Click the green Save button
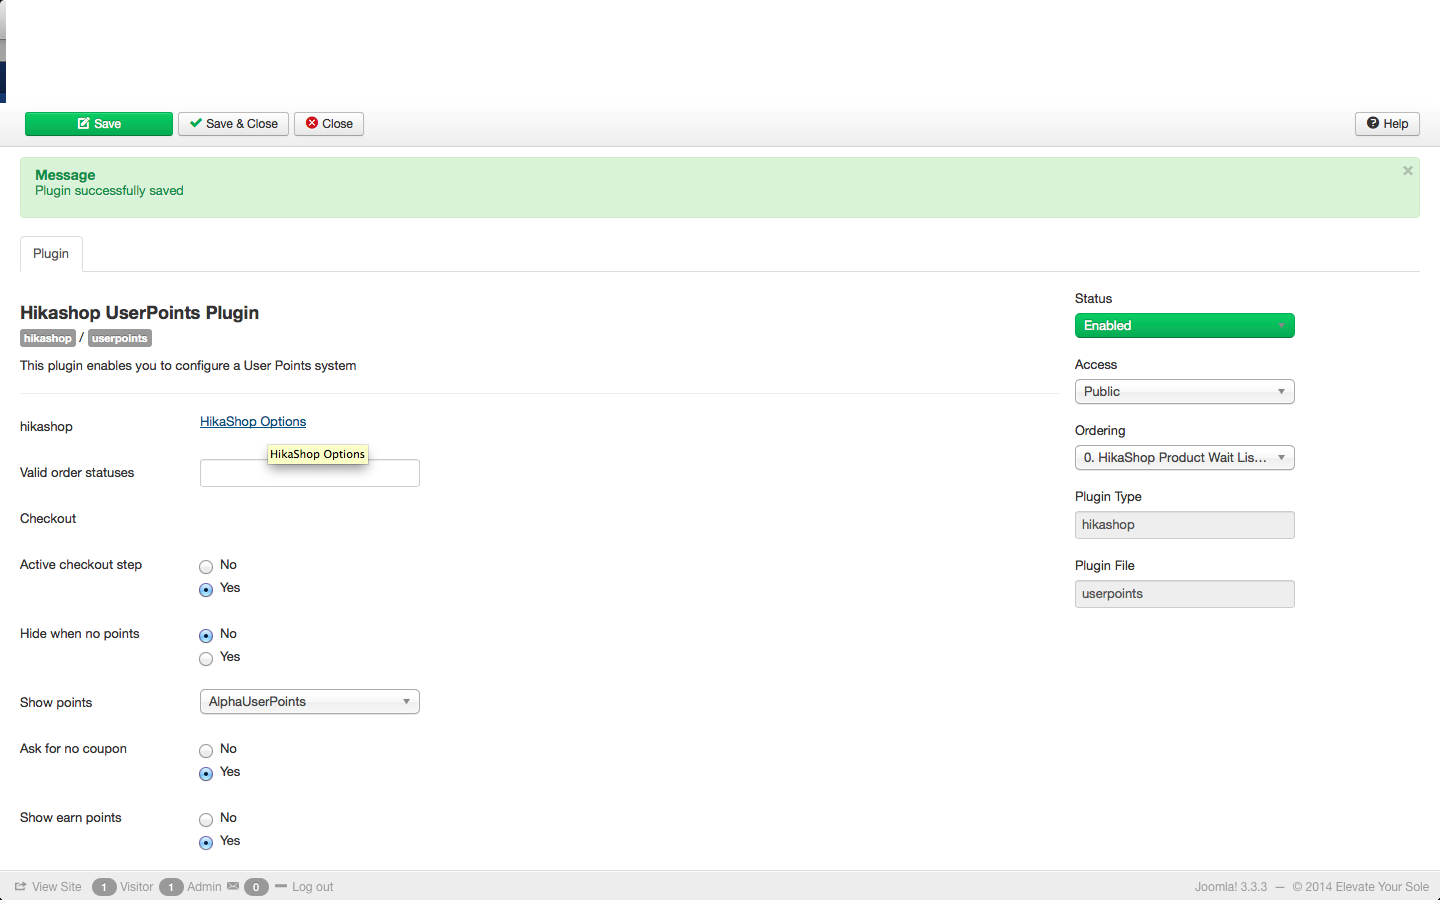The image size is (1440, 900). [99, 124]
